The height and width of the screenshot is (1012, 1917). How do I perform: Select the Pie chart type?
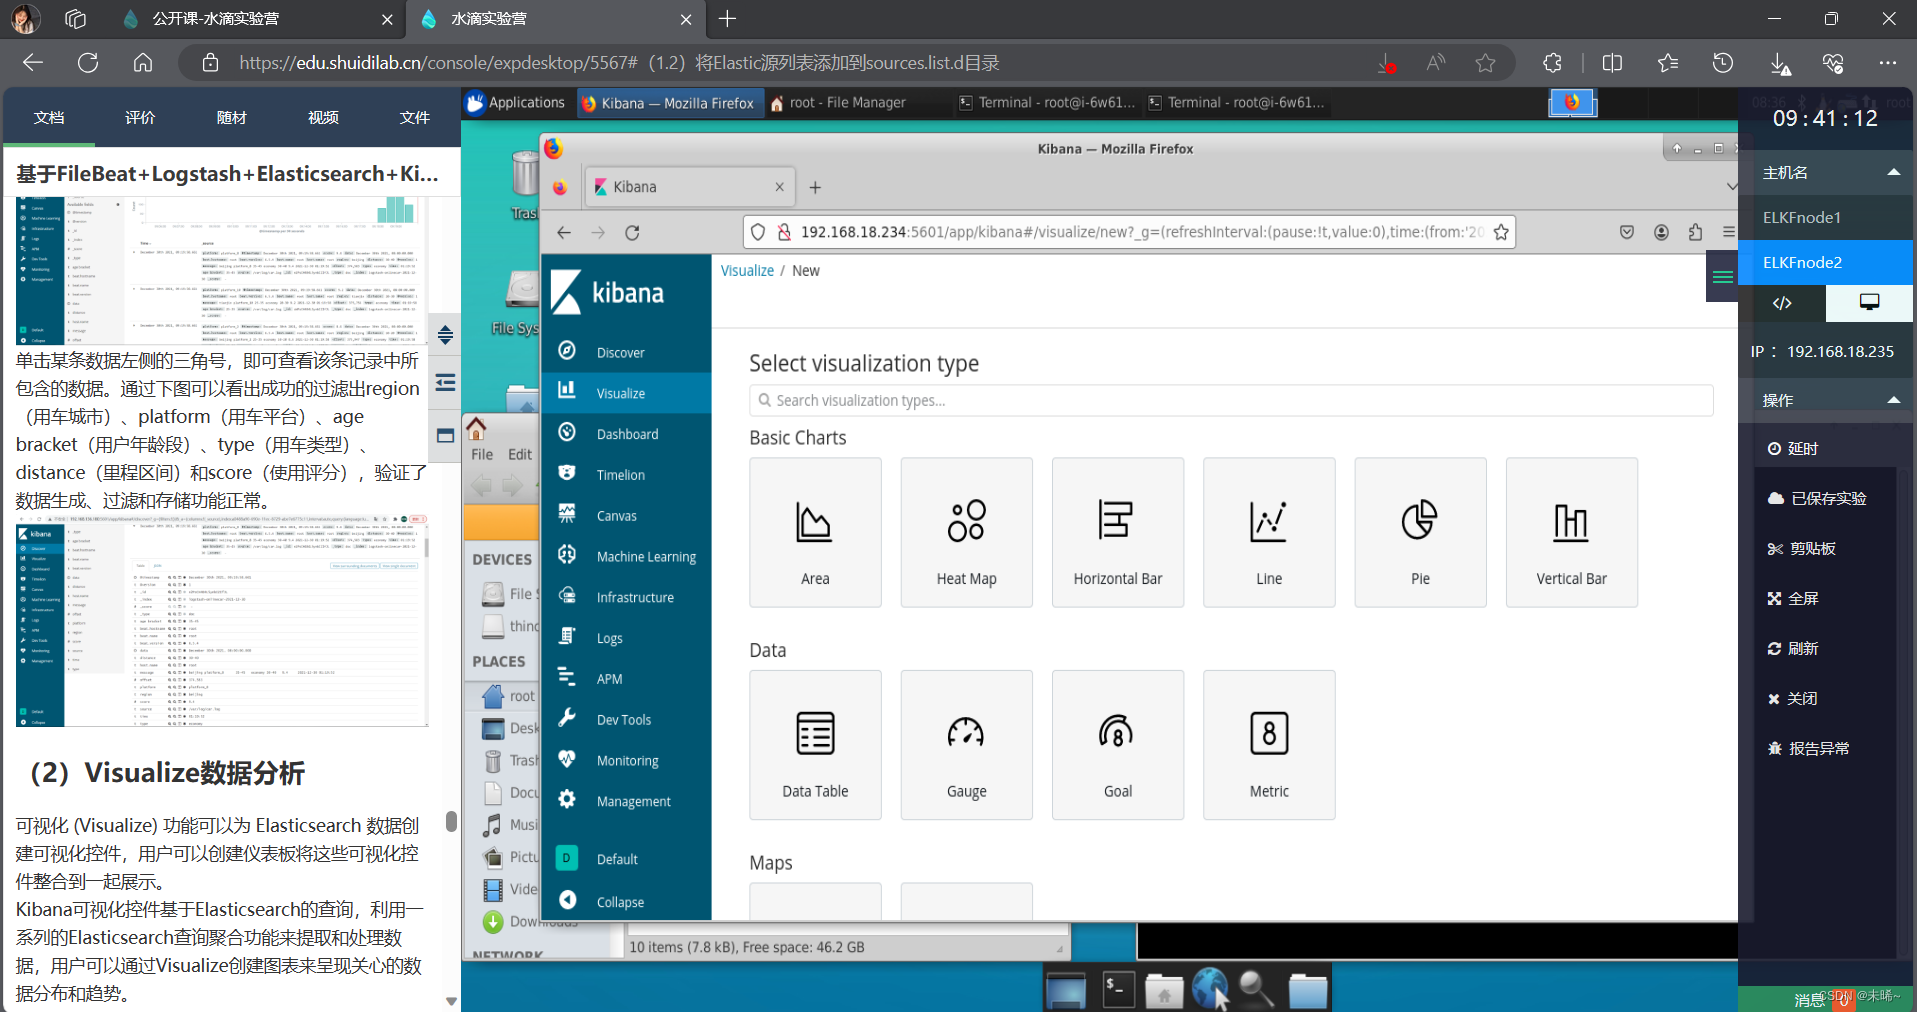point(1420,533)
